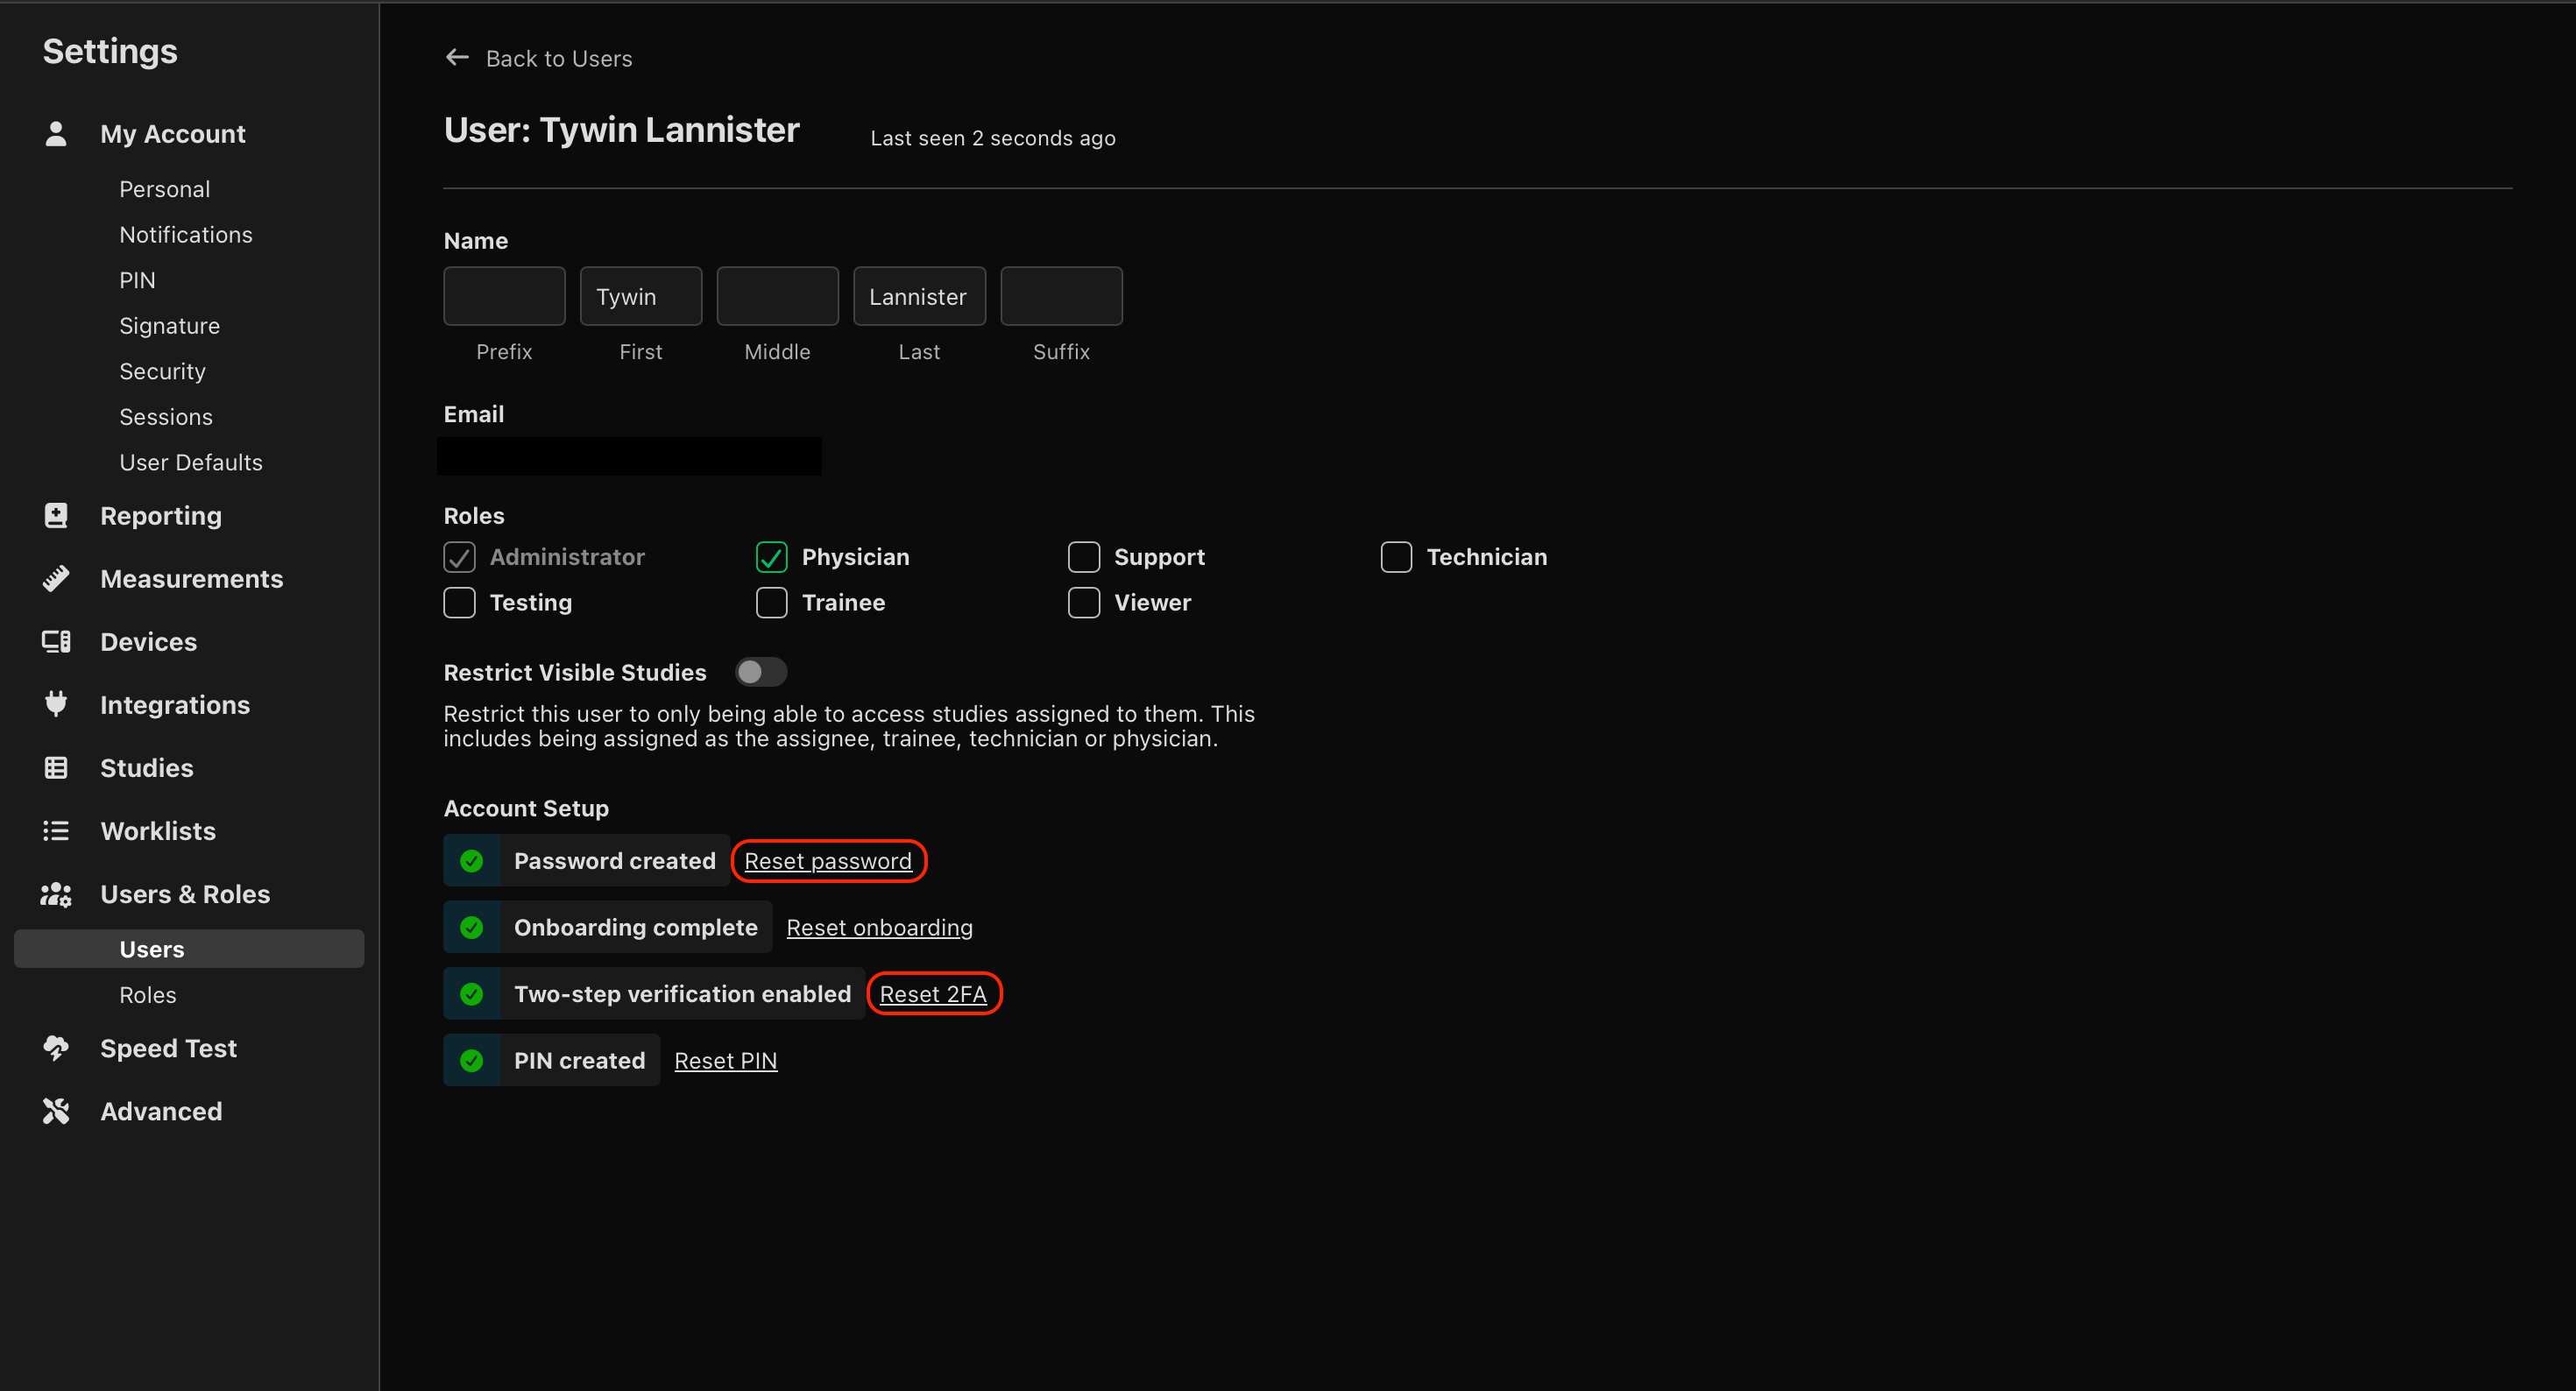Open User Defaults page

pyautogui.click(x=191, y=462)
